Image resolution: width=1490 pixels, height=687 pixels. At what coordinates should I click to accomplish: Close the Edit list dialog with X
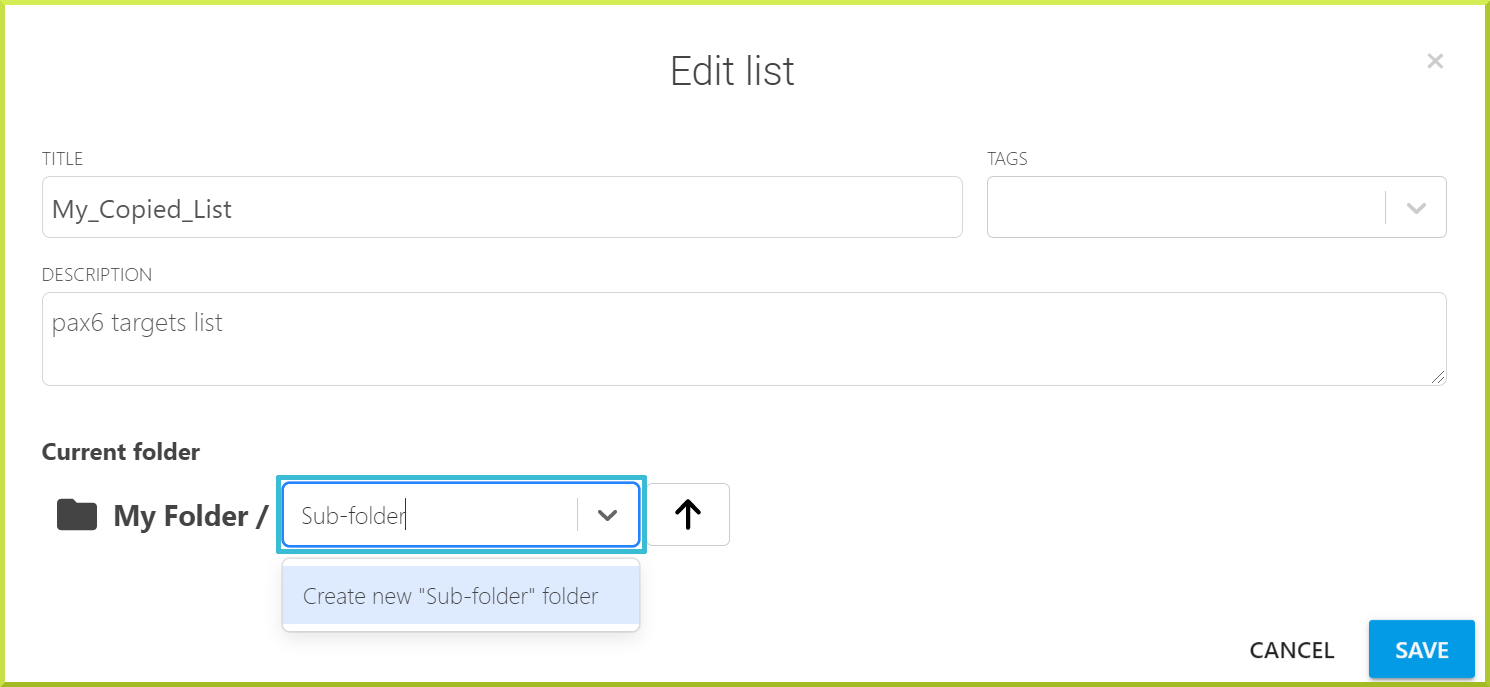point(1435,61)
